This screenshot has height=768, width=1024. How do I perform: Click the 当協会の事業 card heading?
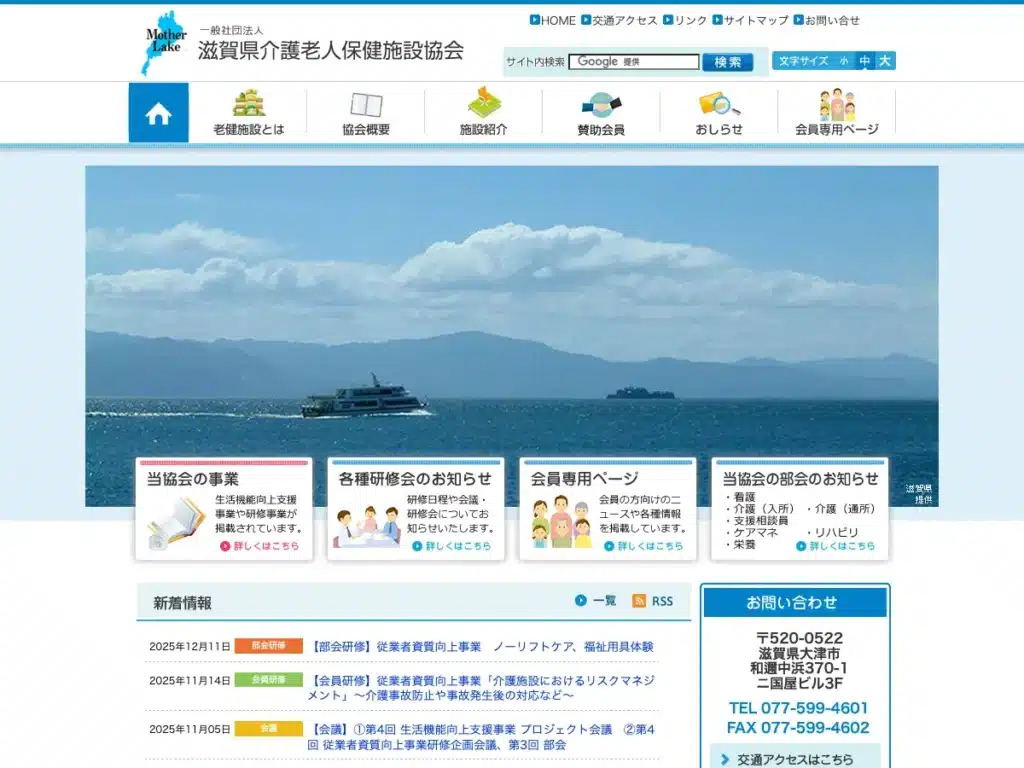pos(193,479)
